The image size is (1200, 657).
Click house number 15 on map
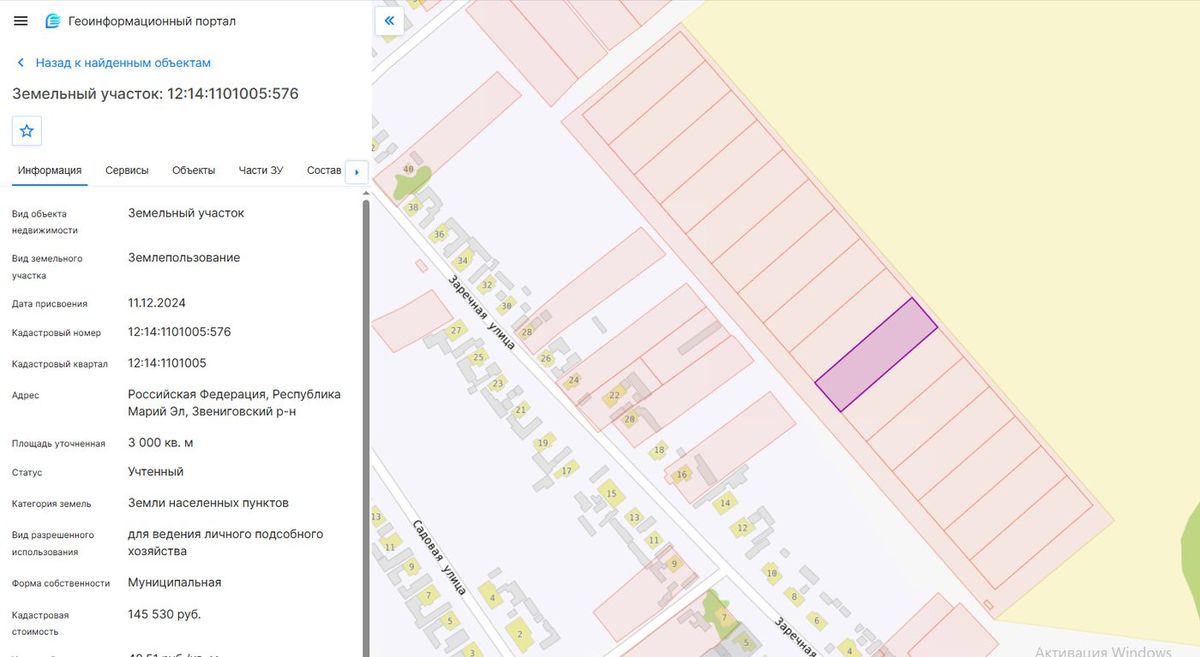coord(612,494)
